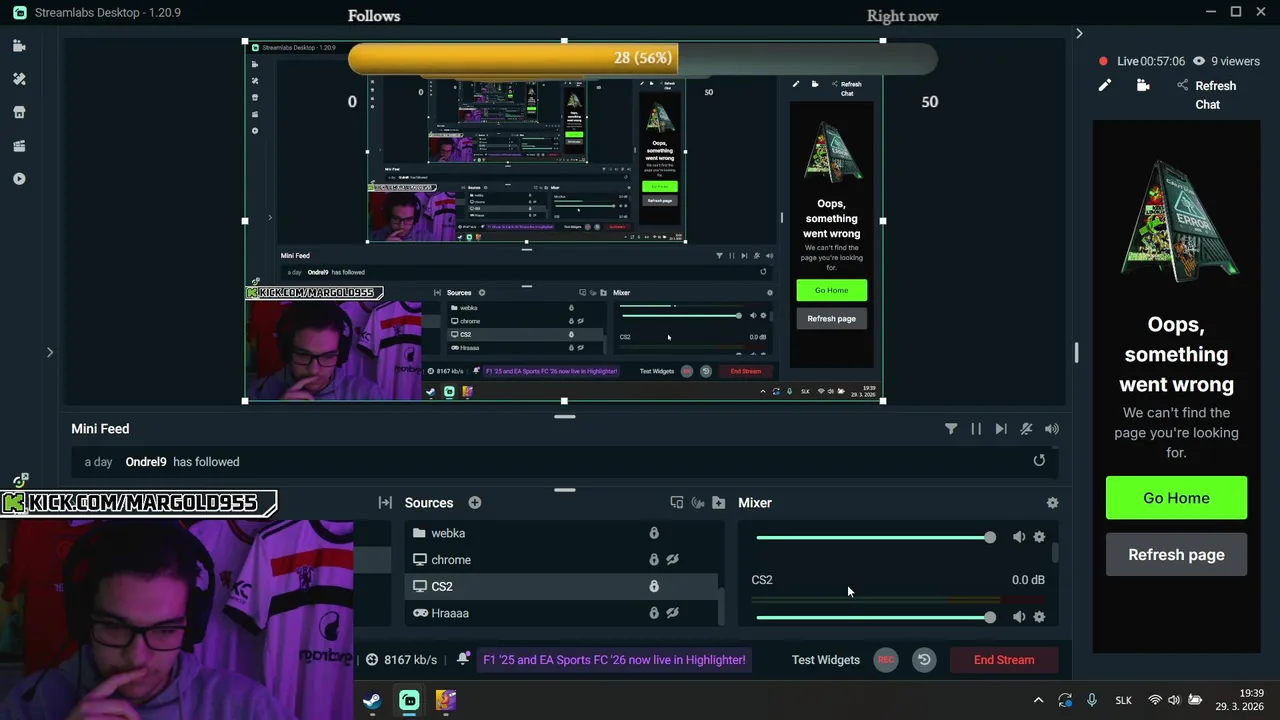Image resolution: width=1280 pixels, height=720 pixels.
Task: Collapse scenes panel using arrow icon beside Sources
Action: pyautogui.click(x=385, y=503)
